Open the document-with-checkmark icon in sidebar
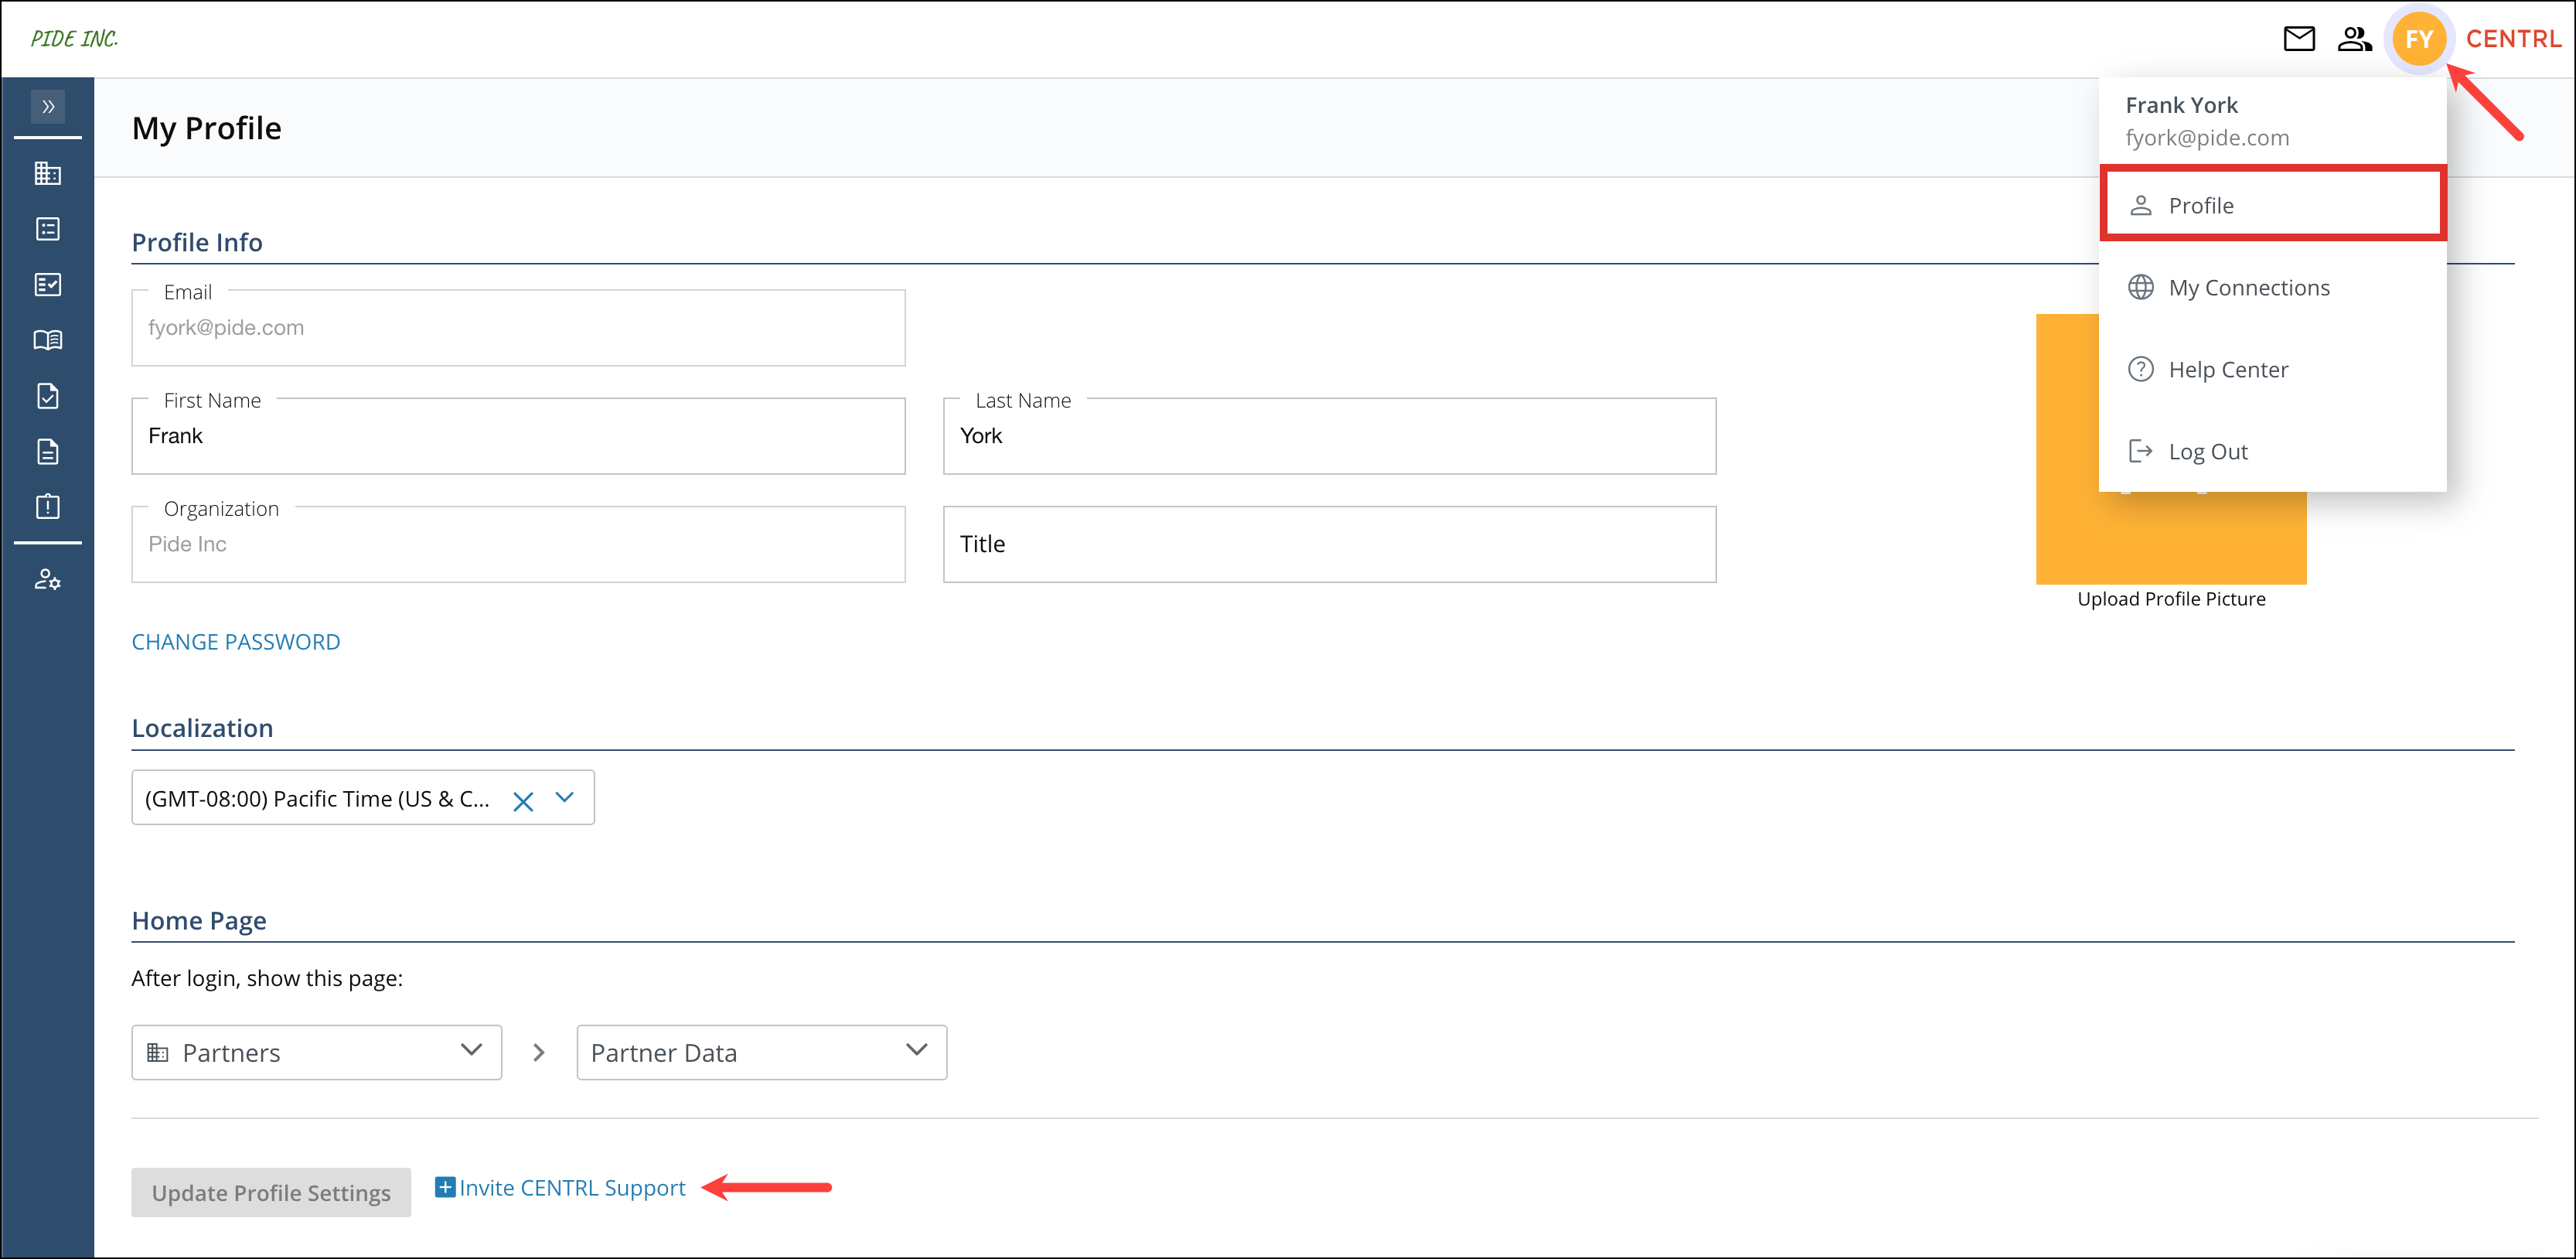 pyautogui.click(x=47, y=396)
